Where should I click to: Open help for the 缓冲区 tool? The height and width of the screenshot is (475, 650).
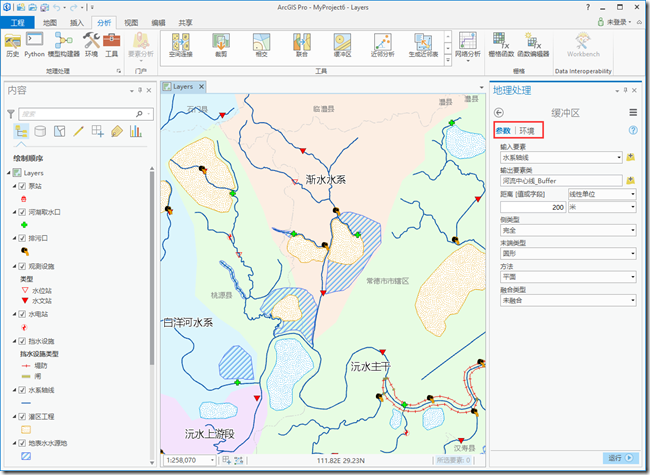point(633,130)
